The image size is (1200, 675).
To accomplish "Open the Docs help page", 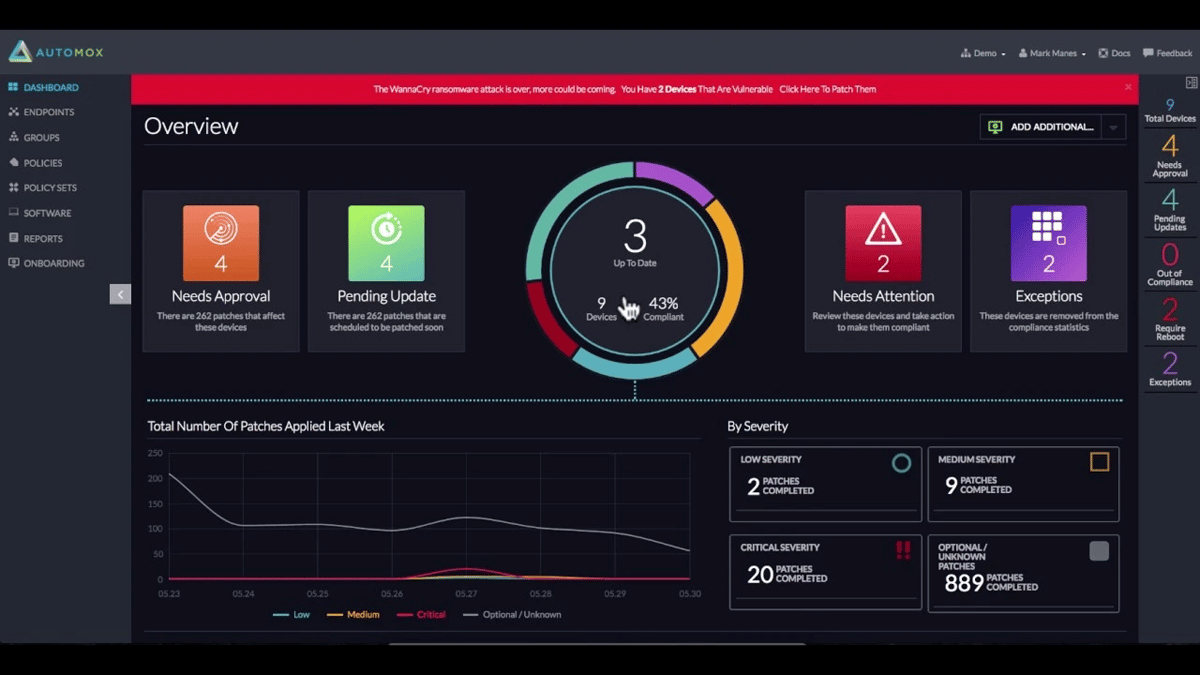I will click(x=1114, y=52).
